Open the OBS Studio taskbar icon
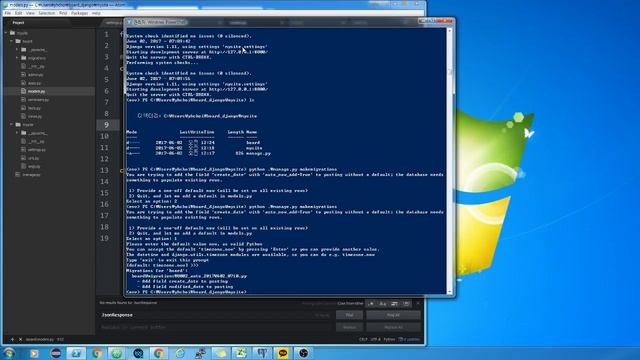This screenshot has height=360, width=640. [x=303, y=353]
